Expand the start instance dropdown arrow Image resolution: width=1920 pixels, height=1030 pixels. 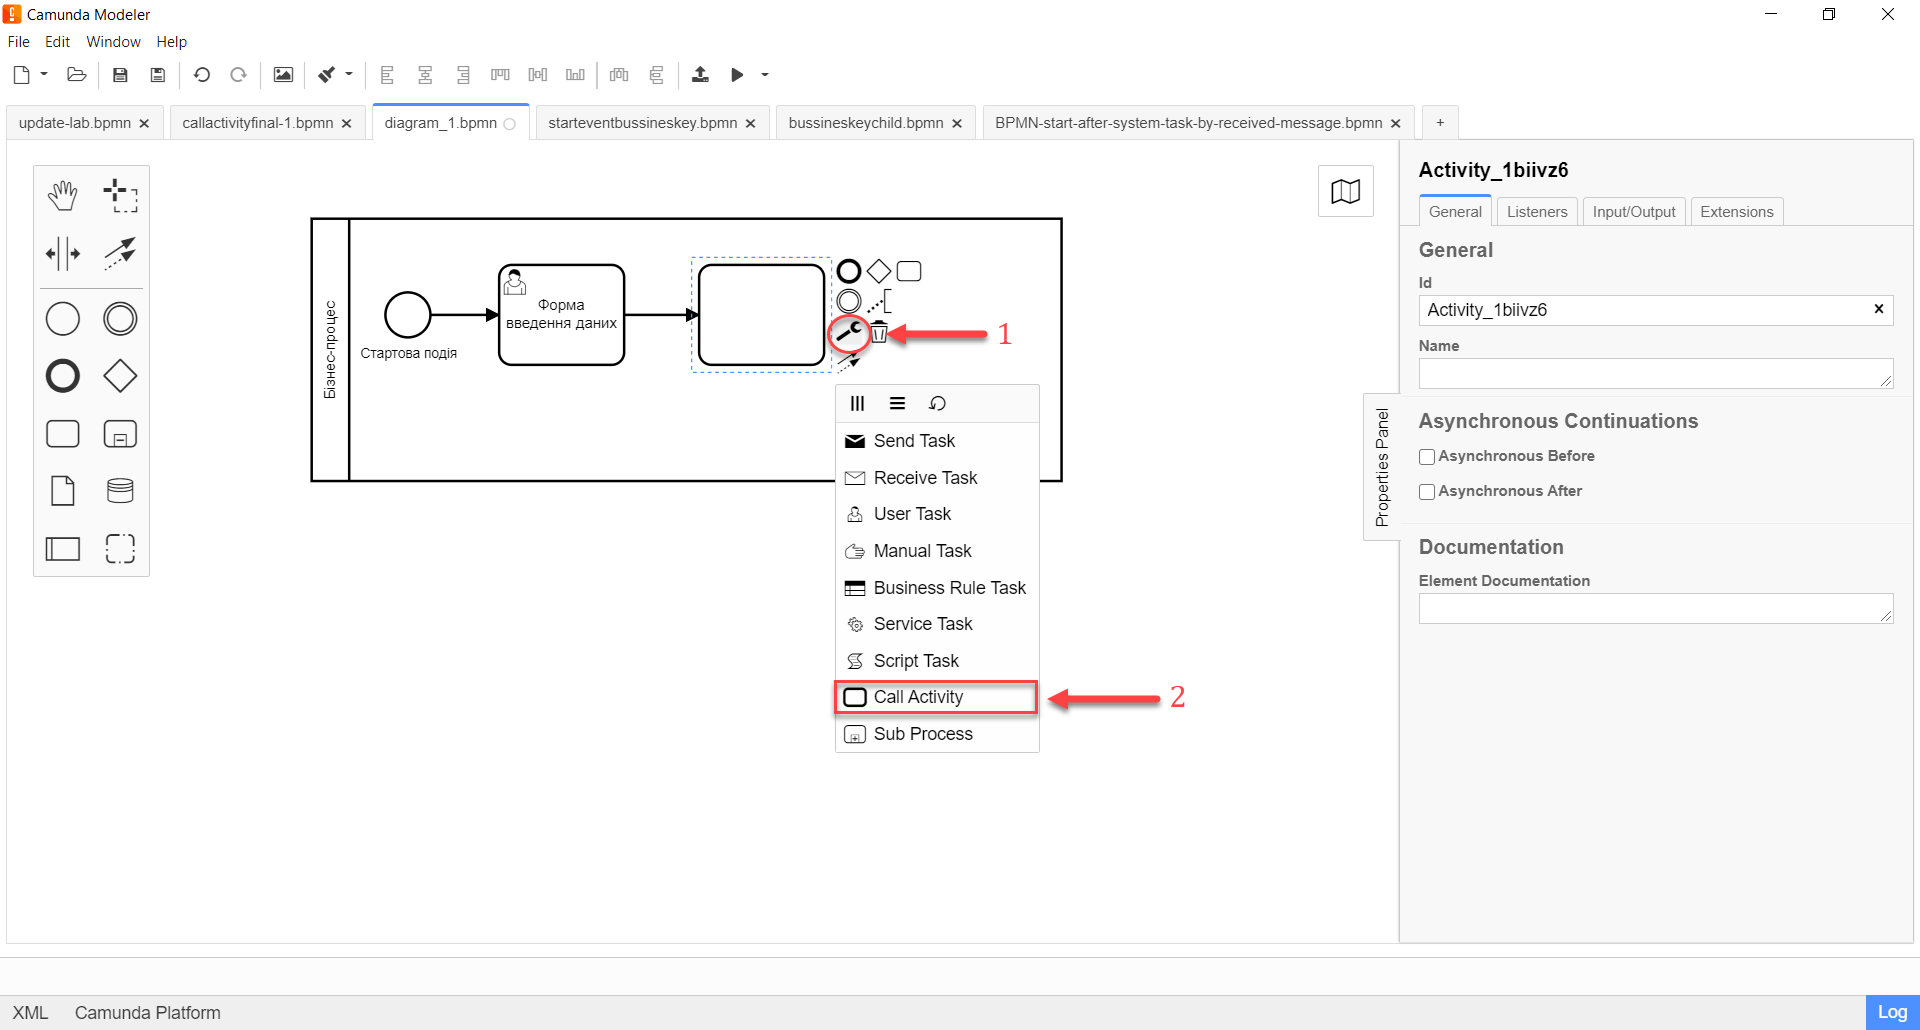(765, 74)
